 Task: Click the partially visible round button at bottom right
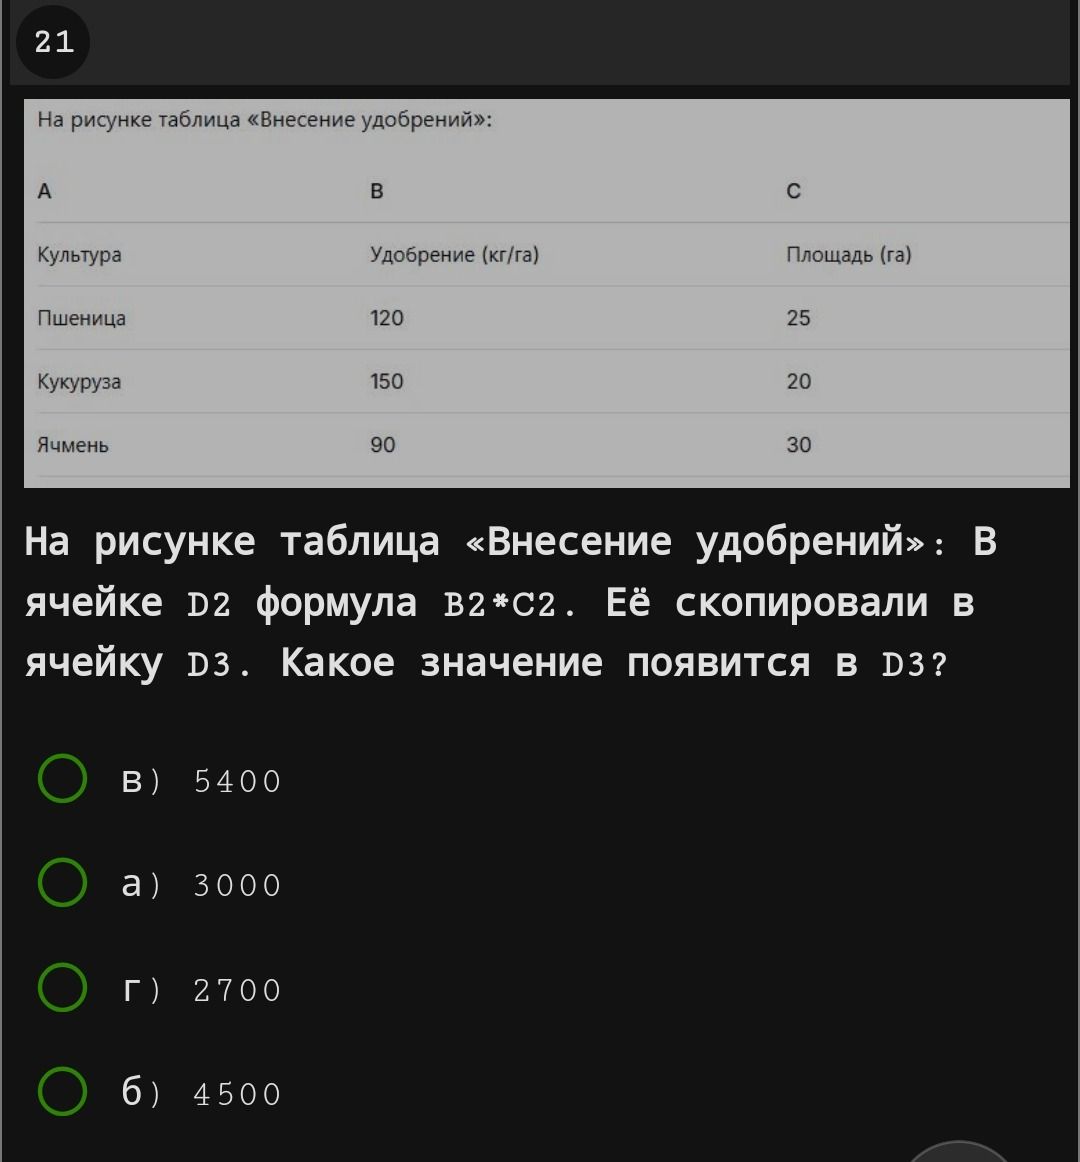(x=958, y=1152)
